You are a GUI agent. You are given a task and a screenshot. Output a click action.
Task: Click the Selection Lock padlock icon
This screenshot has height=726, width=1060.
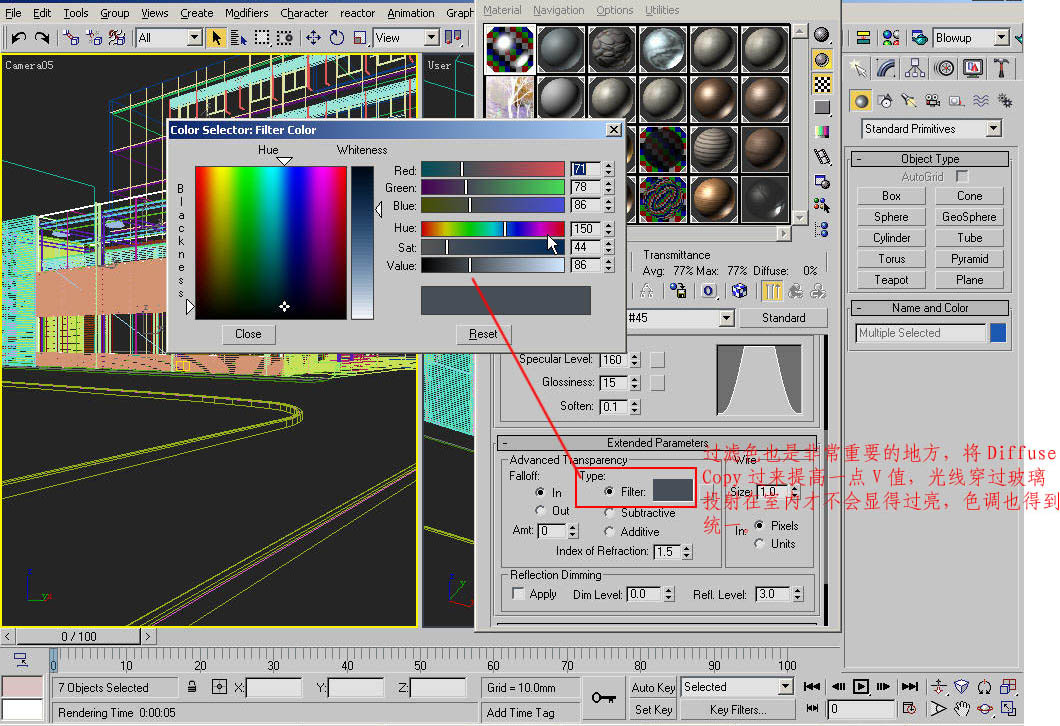(193, 687)
